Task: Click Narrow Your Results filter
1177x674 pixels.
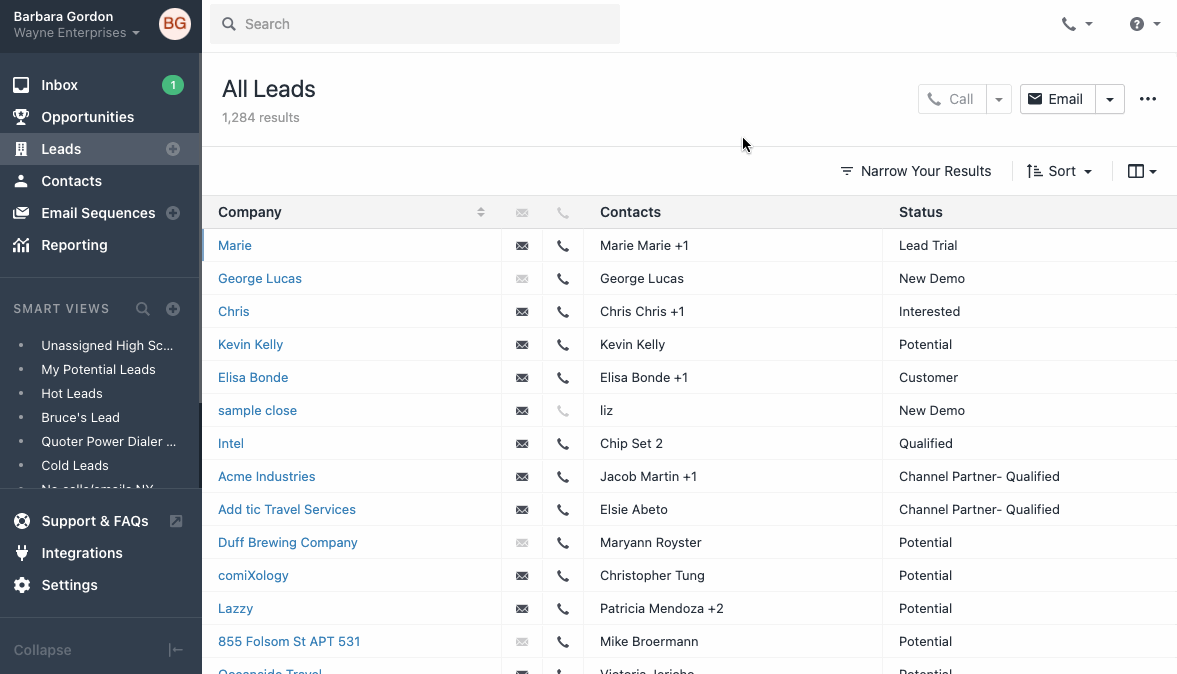Action: [x=916, y=171]
